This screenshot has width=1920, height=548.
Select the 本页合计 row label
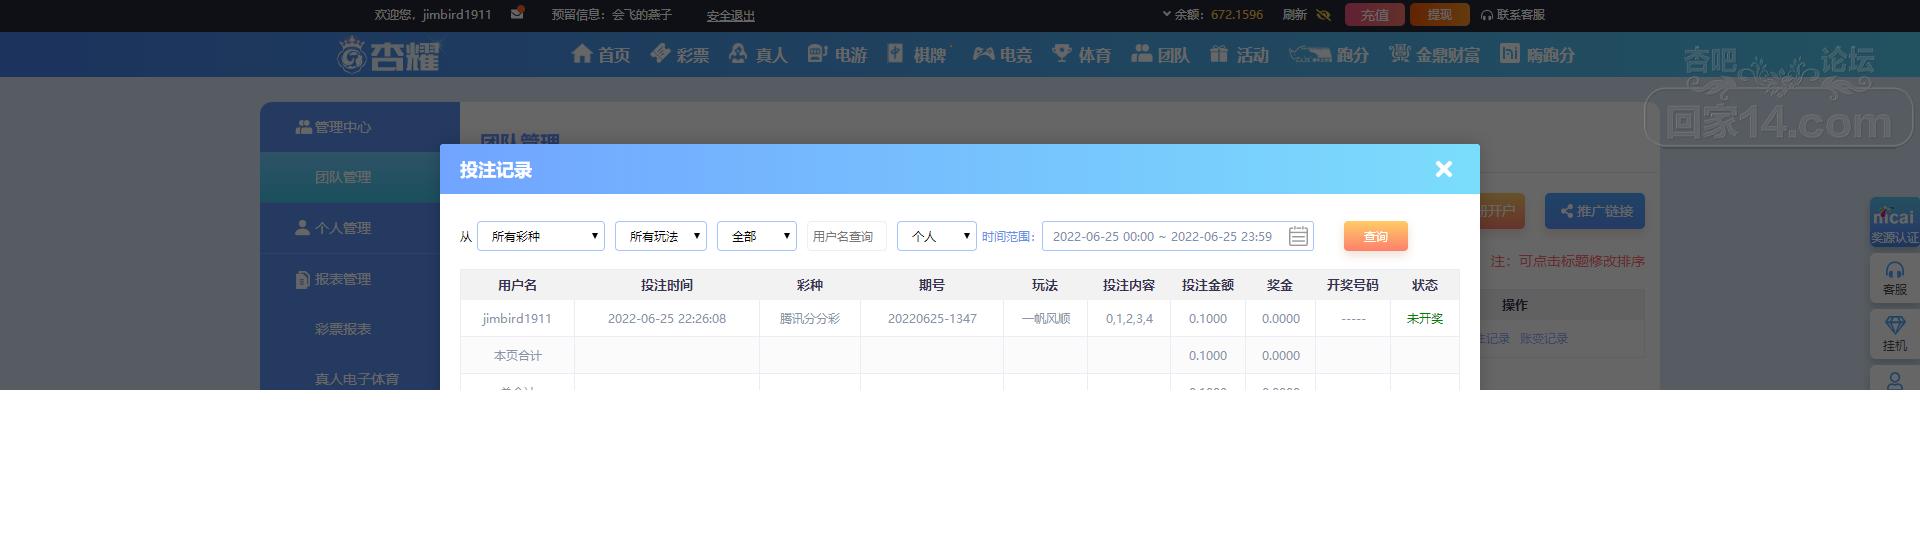pyautogui.click(x=517, y=355)
